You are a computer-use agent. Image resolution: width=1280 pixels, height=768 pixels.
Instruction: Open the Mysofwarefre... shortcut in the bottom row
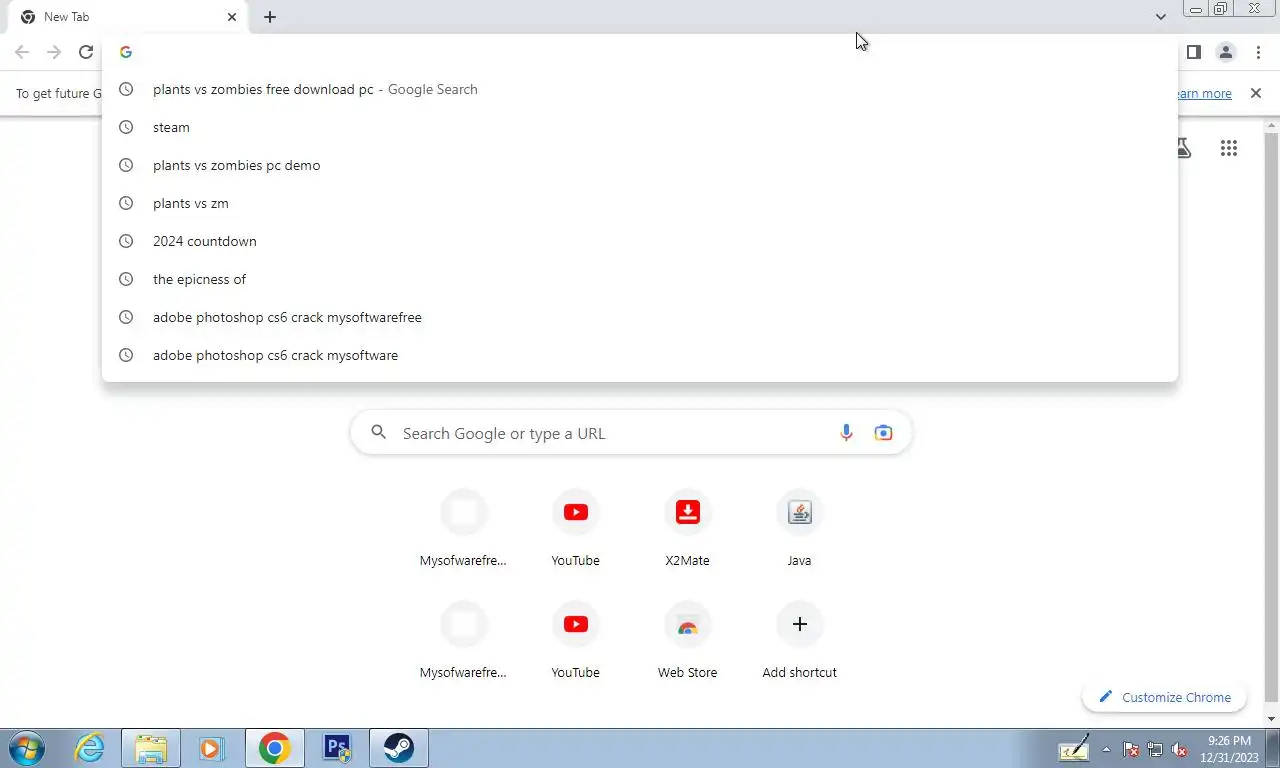pyautogui.click(x=463, y=642)
